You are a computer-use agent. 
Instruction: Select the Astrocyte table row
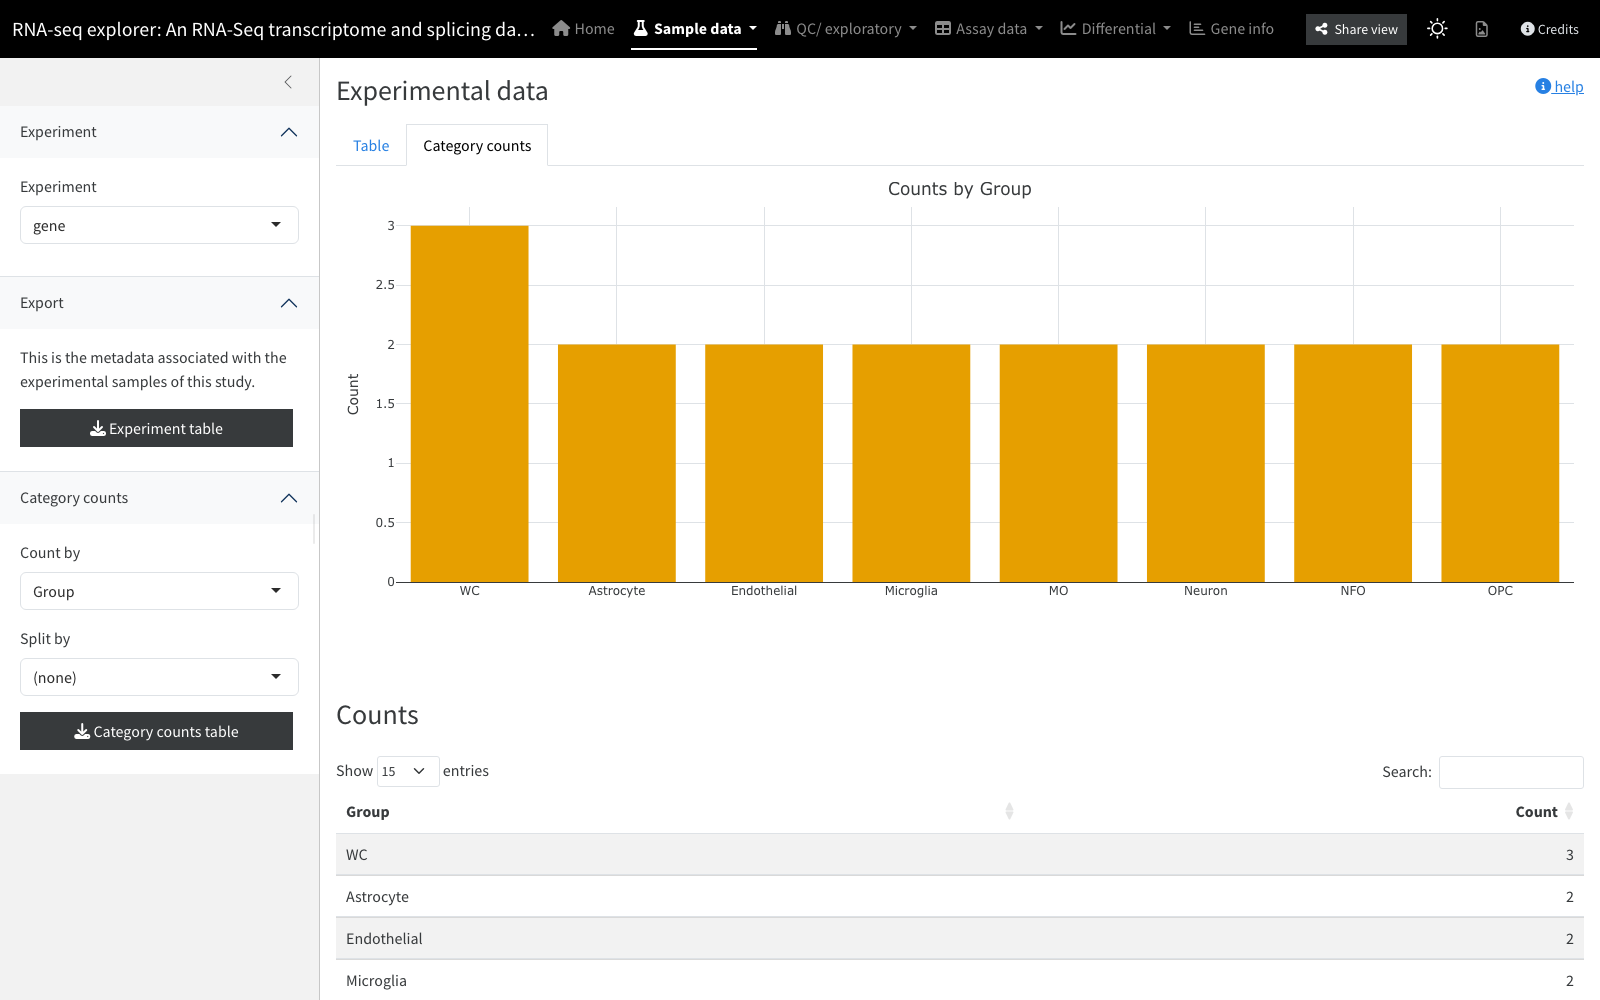[x=960, y=897]
